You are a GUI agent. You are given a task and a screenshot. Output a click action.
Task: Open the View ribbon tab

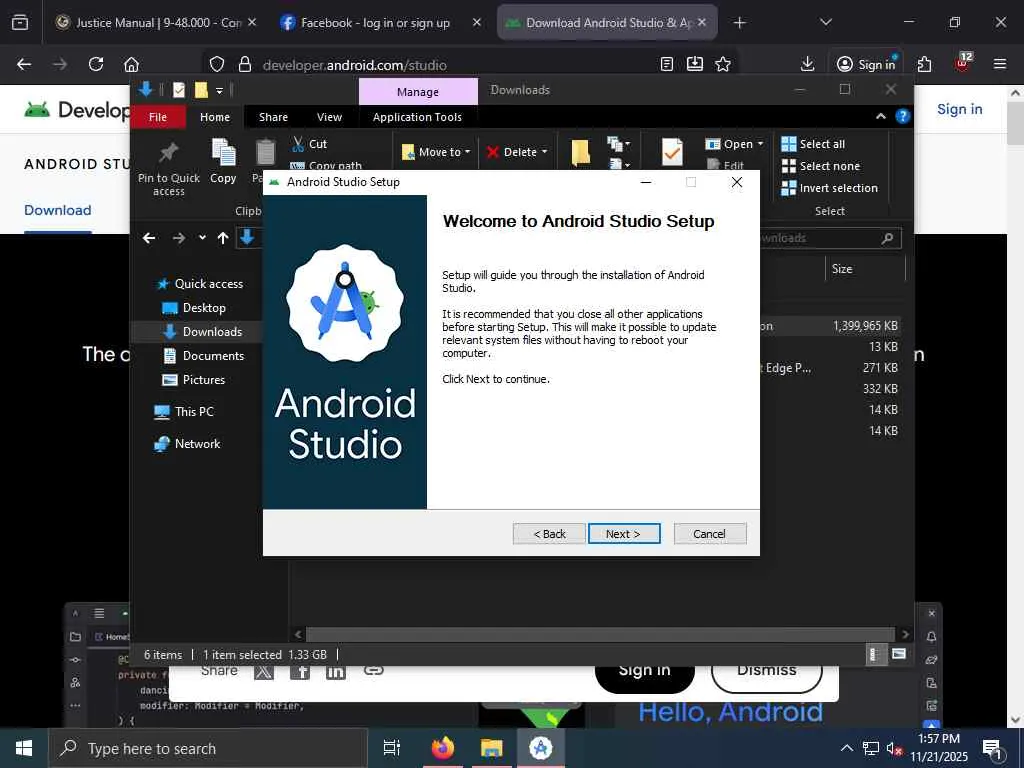click(x=329, y=117)
